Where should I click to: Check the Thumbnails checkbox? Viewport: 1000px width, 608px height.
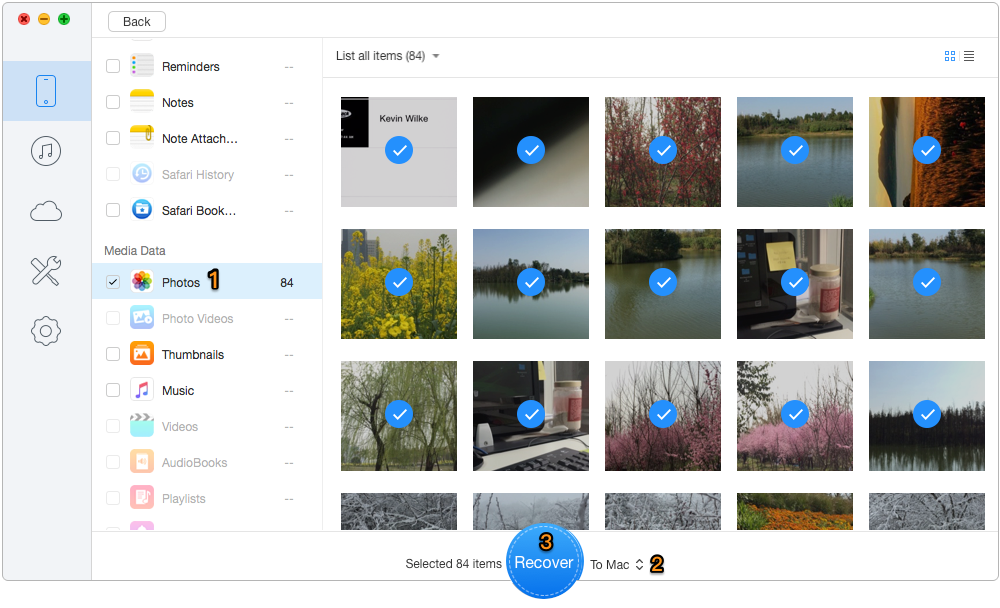pyautogui.click(x=113, y=354)
